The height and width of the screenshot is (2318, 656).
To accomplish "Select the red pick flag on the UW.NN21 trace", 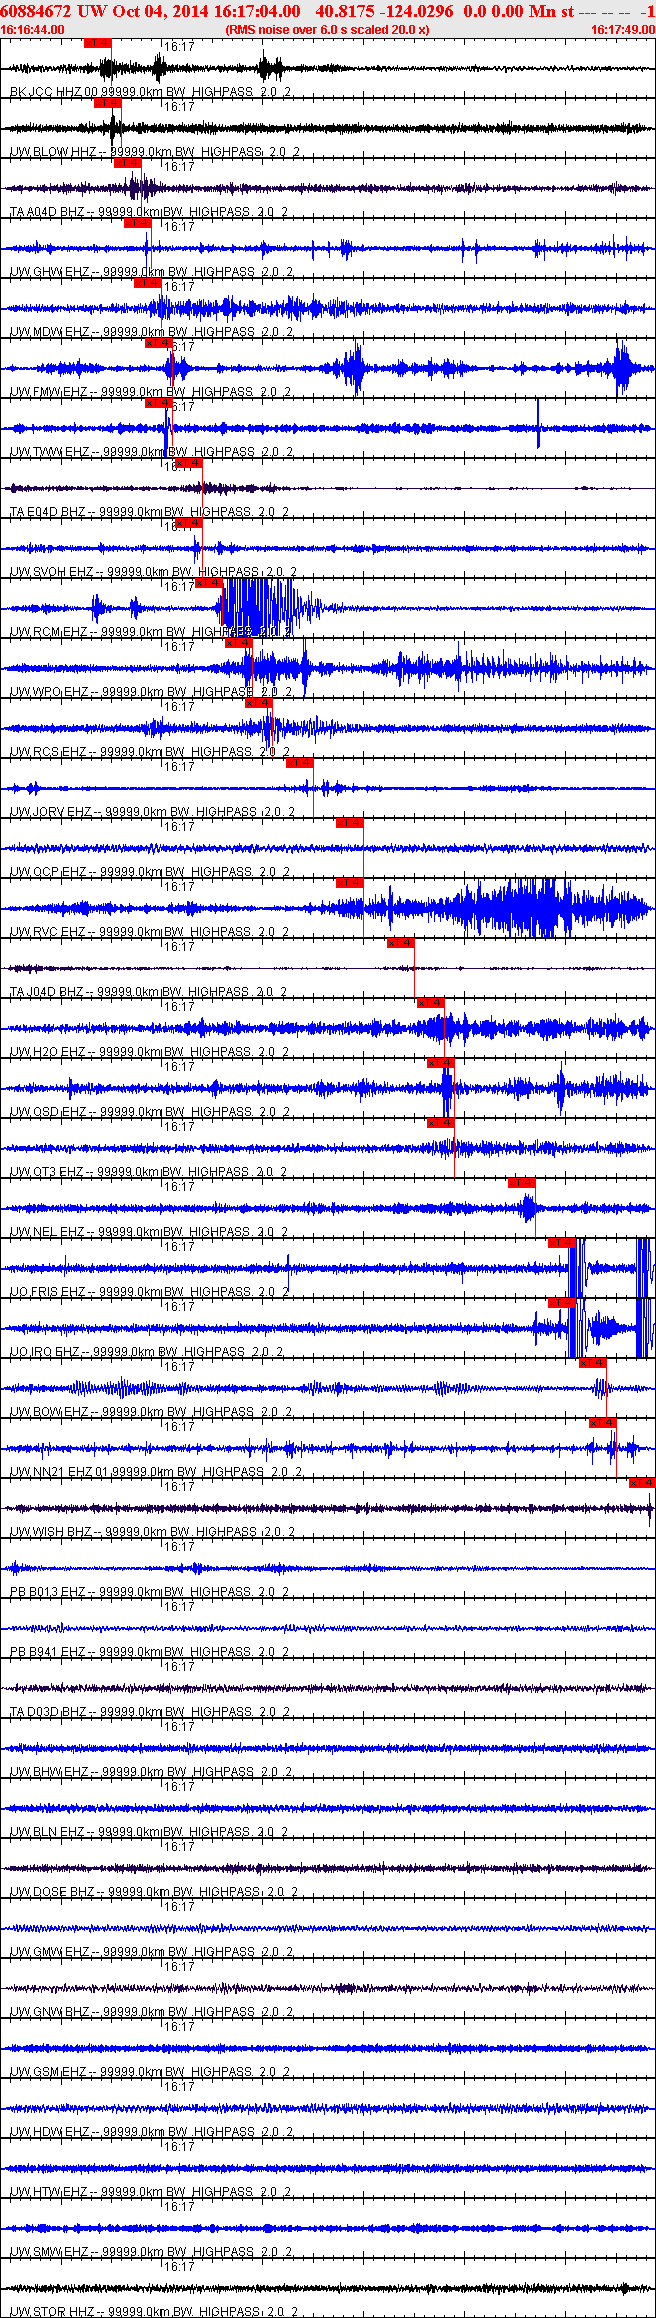I will (602, 1423).
